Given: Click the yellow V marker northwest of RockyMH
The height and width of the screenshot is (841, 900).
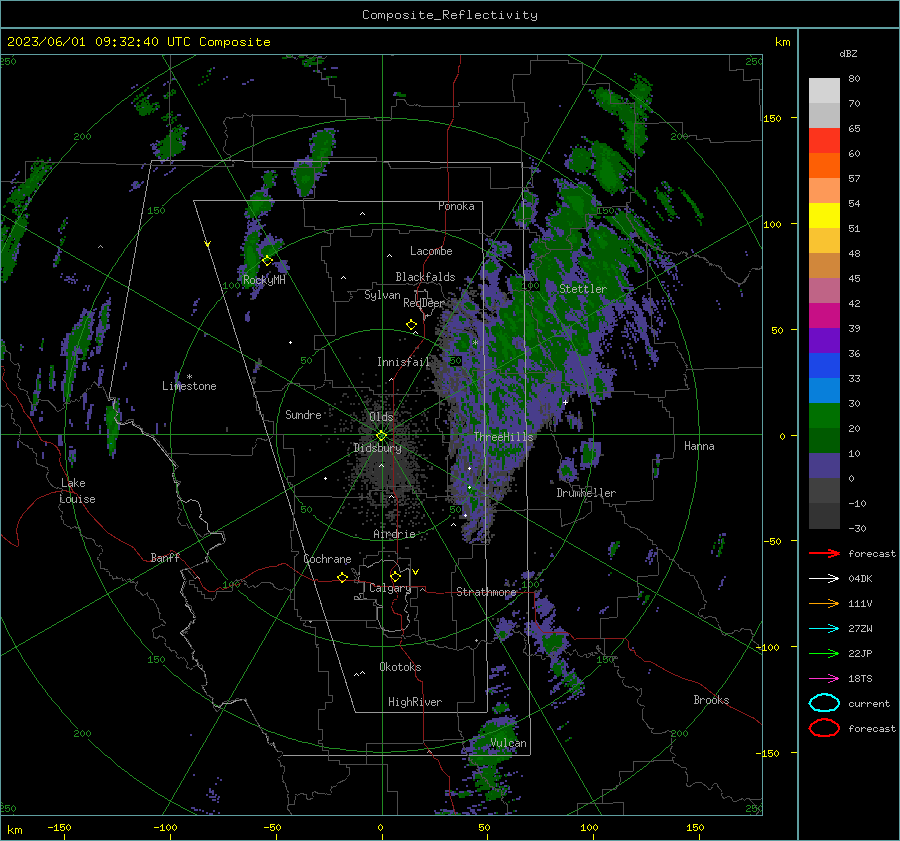Looking at the screenshot, I should tap(207, 244).
